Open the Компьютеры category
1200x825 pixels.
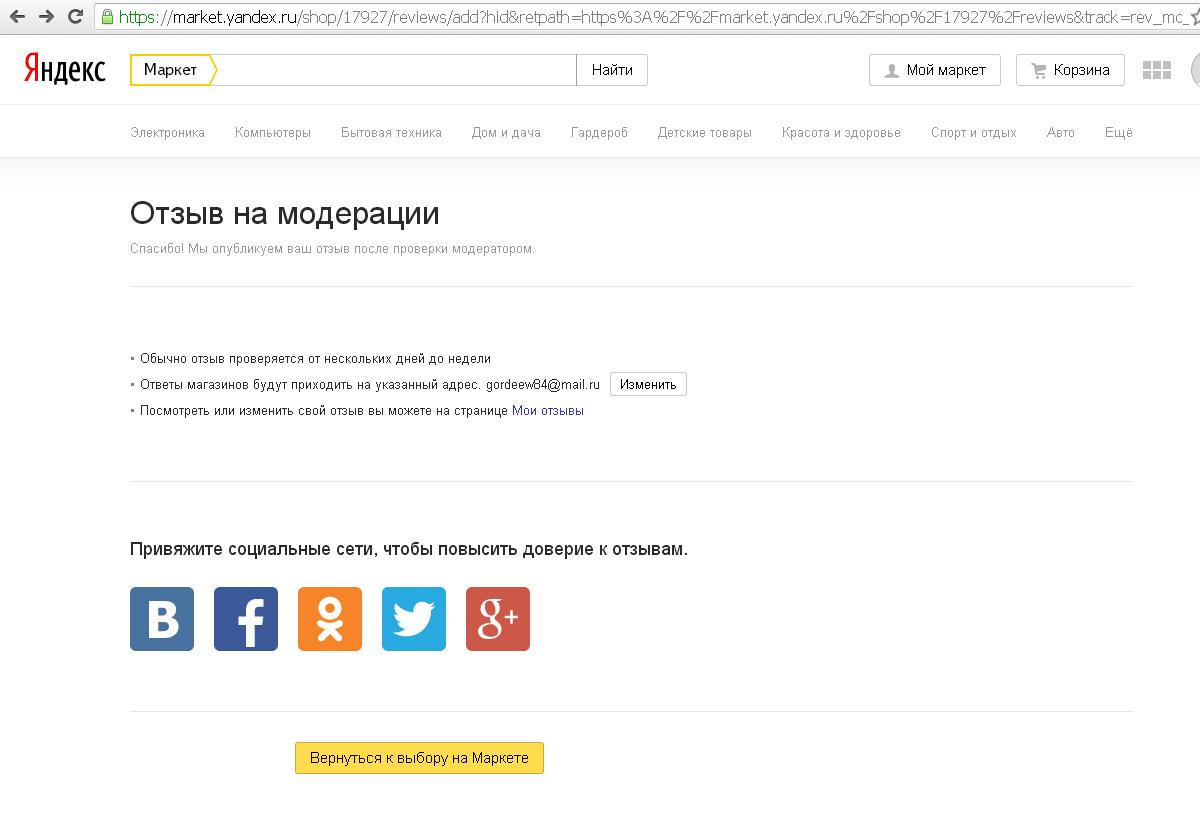273,132
